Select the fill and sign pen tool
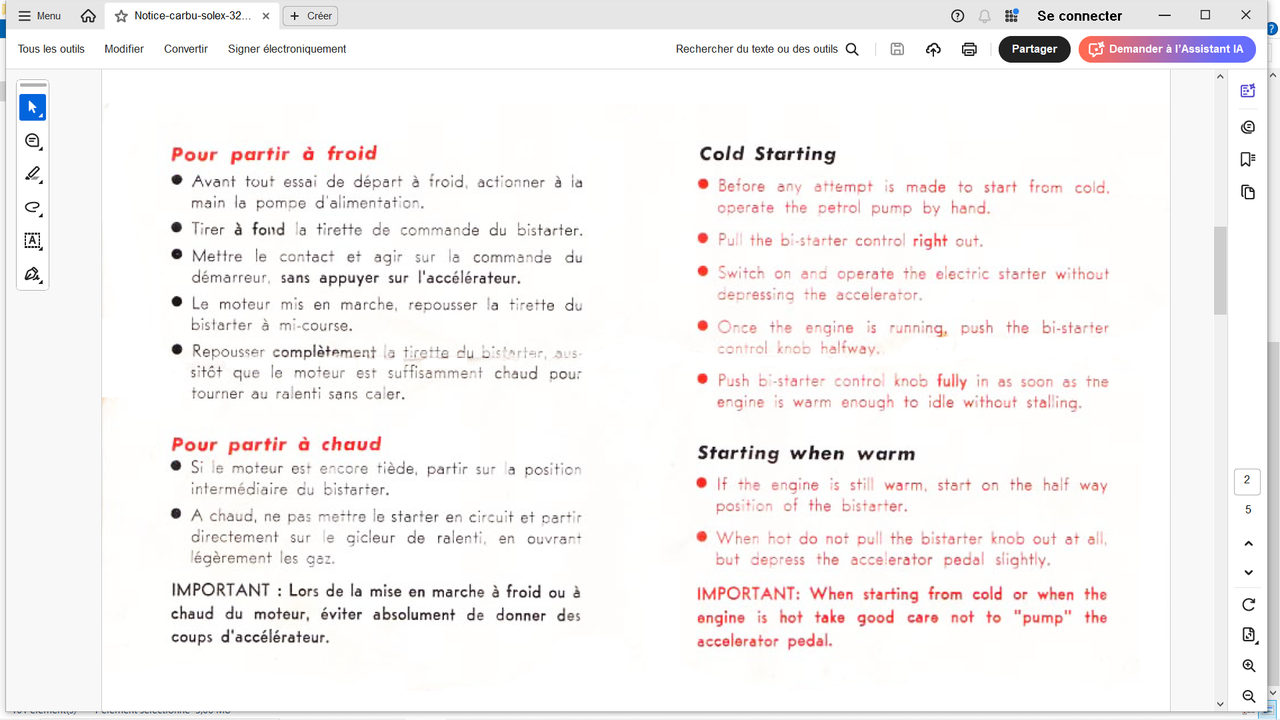This screenshot has height=720, width=1280. coord(33,274)
